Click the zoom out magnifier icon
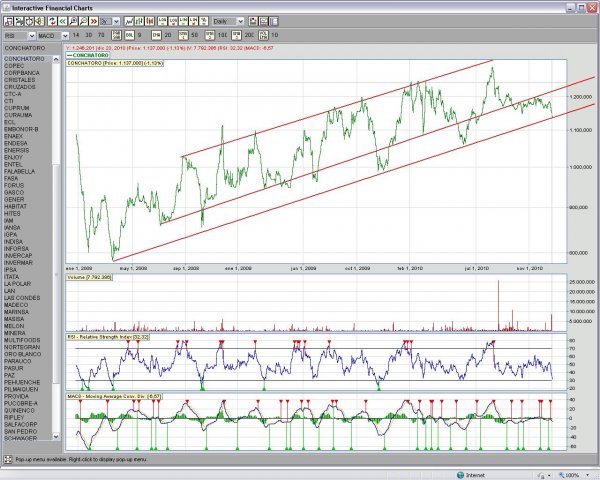Viewport: 600px width, 480px height. pyautogui.click(x=84, y=20)
